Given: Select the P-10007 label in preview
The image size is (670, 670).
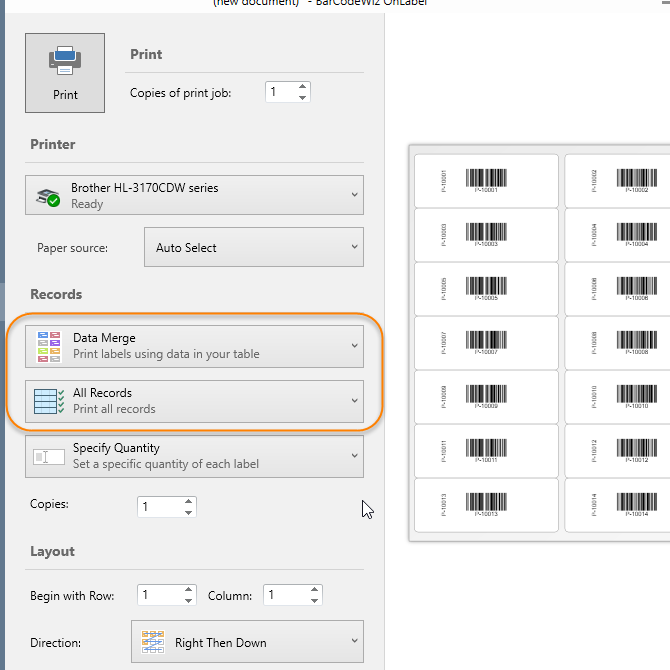Looking at the screenshot, I should point(486,343).
